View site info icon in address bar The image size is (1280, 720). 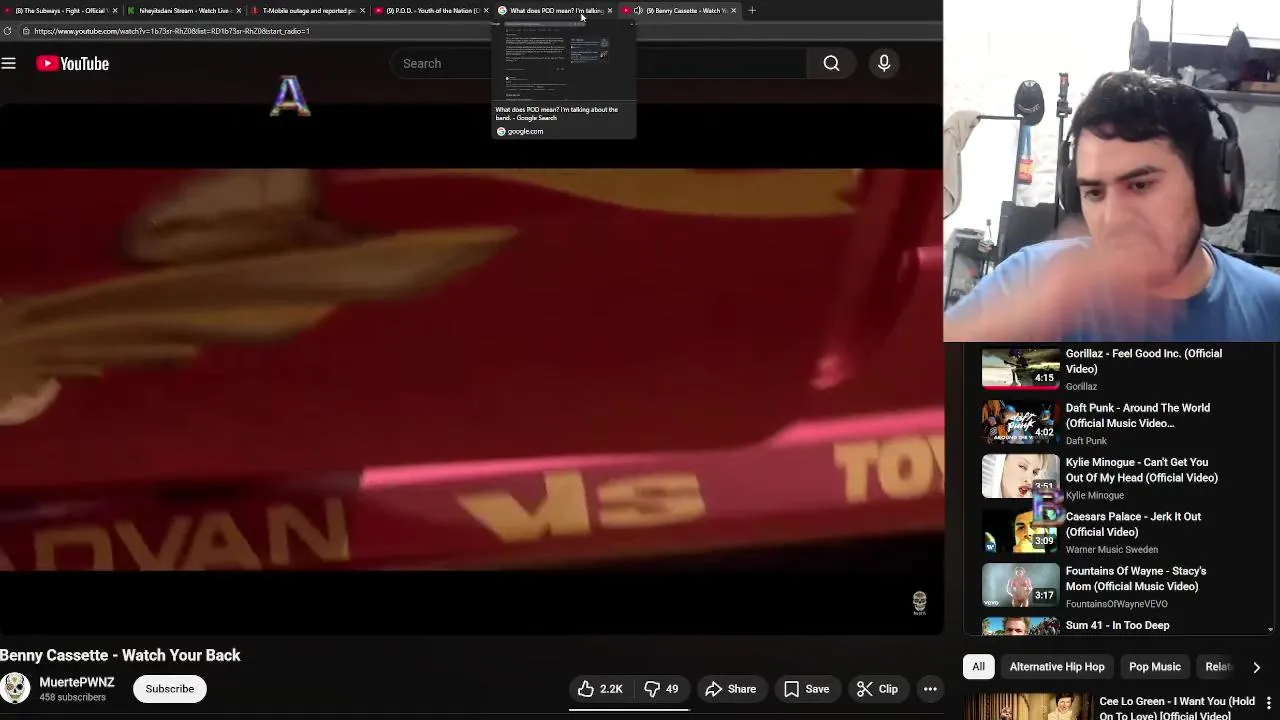point(26,31)
